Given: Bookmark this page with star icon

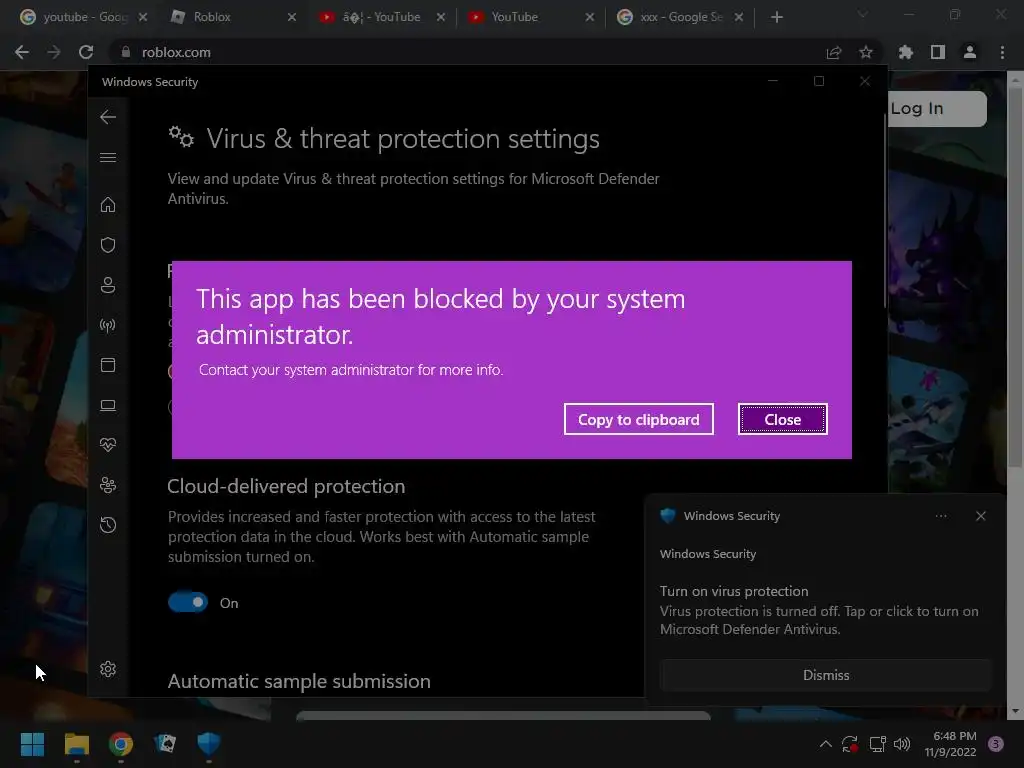Looking at the screenshot, I should point(866,52).
